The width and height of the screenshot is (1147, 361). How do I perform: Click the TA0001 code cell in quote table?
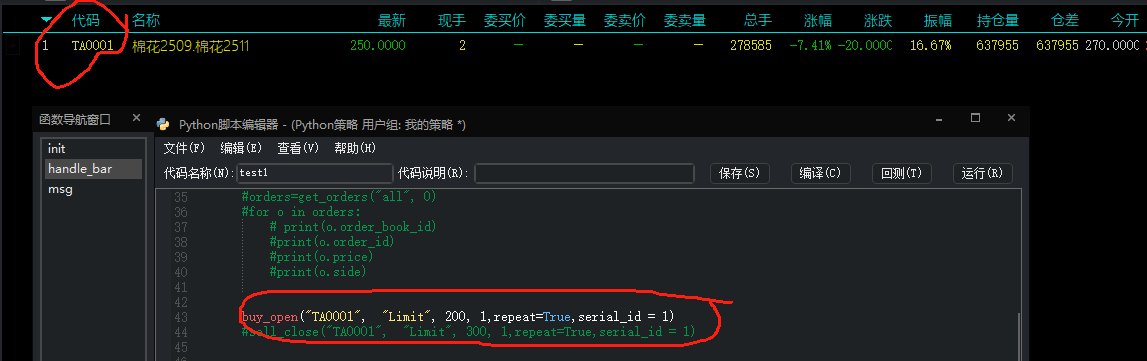pyautogui.click(x=93, y=45)
